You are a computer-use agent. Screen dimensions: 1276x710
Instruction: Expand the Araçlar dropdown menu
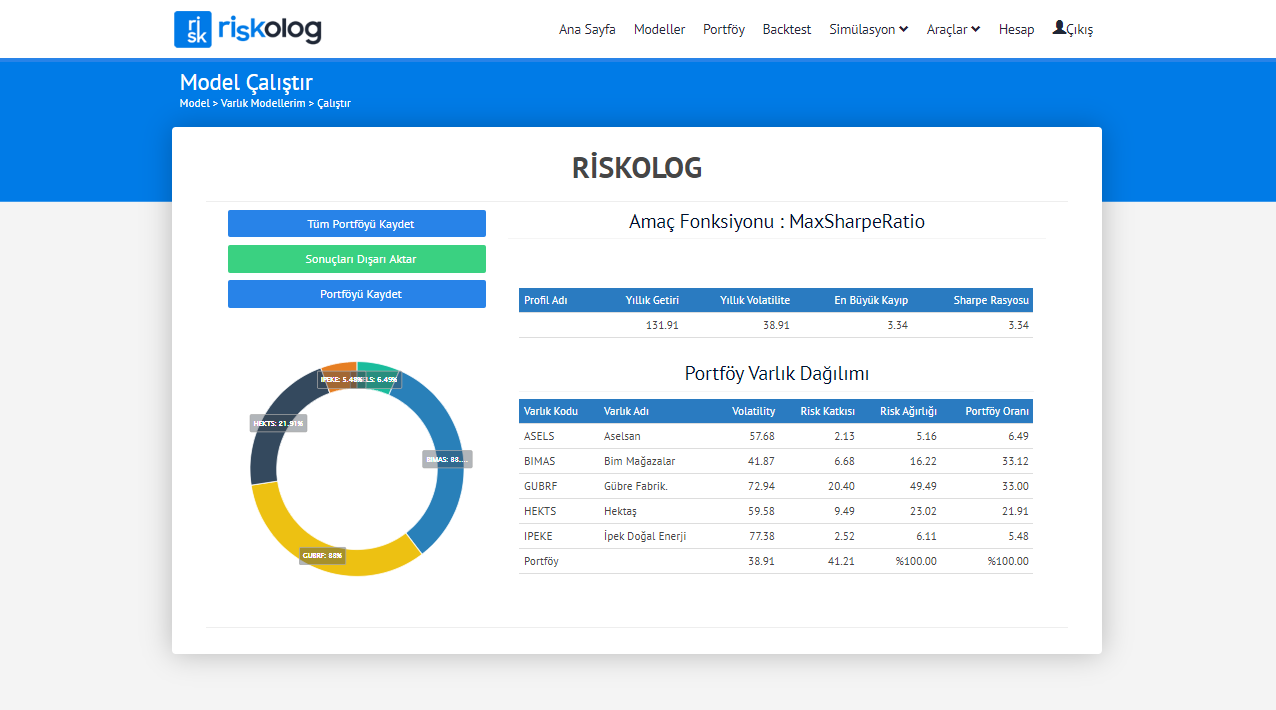[953, 29]
